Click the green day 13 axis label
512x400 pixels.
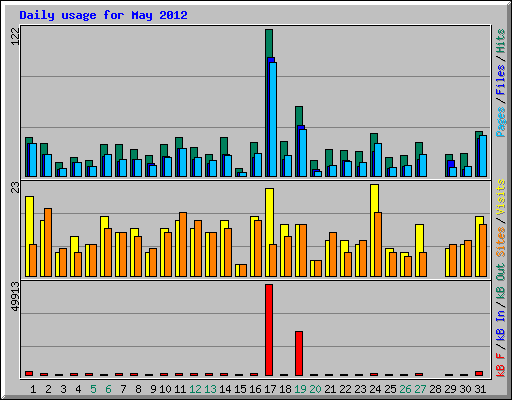click(x=210, y=389)
